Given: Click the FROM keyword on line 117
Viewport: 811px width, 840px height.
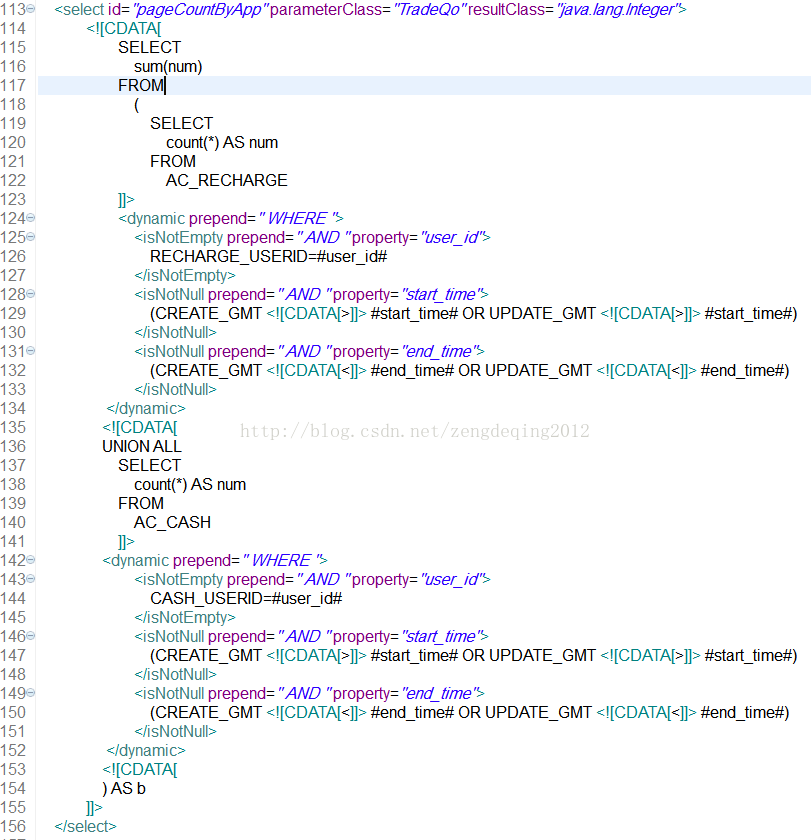Looking at the screenshot, I should [x=141, y=86].
